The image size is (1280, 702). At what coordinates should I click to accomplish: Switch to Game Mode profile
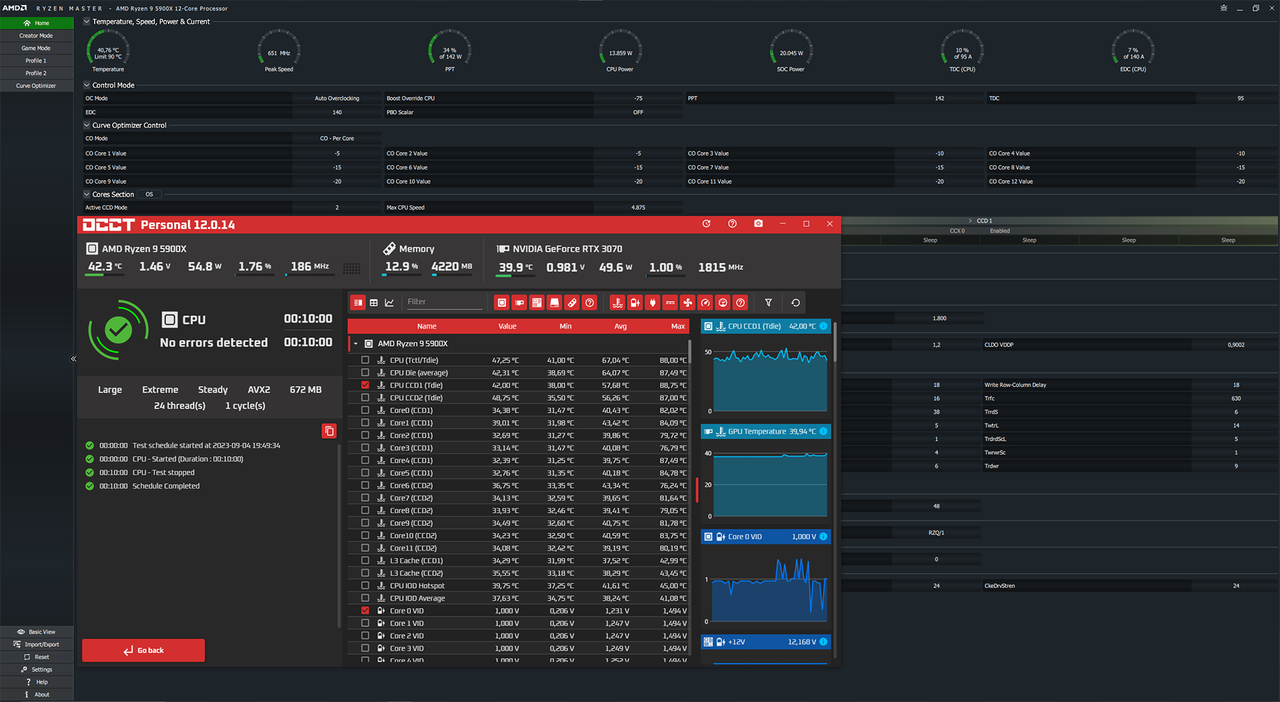point(36,48)
